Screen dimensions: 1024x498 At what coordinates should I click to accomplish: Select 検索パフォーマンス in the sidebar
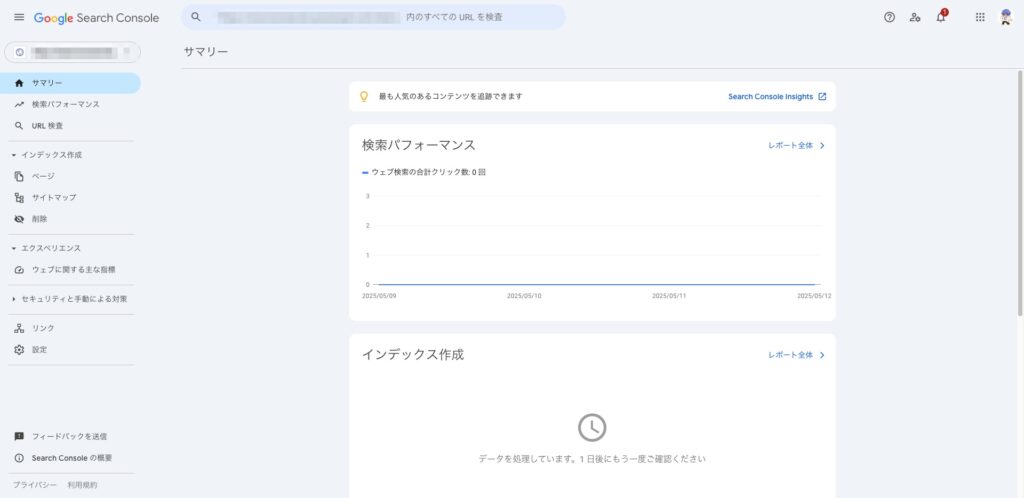coord(65,104)
